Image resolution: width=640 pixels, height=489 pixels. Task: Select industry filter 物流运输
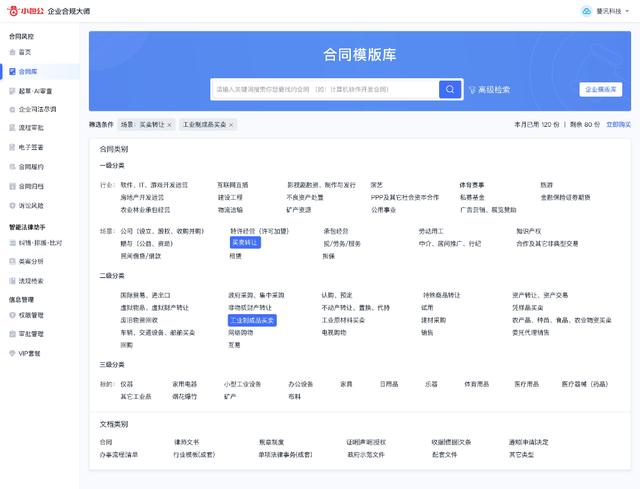(230, 210)
